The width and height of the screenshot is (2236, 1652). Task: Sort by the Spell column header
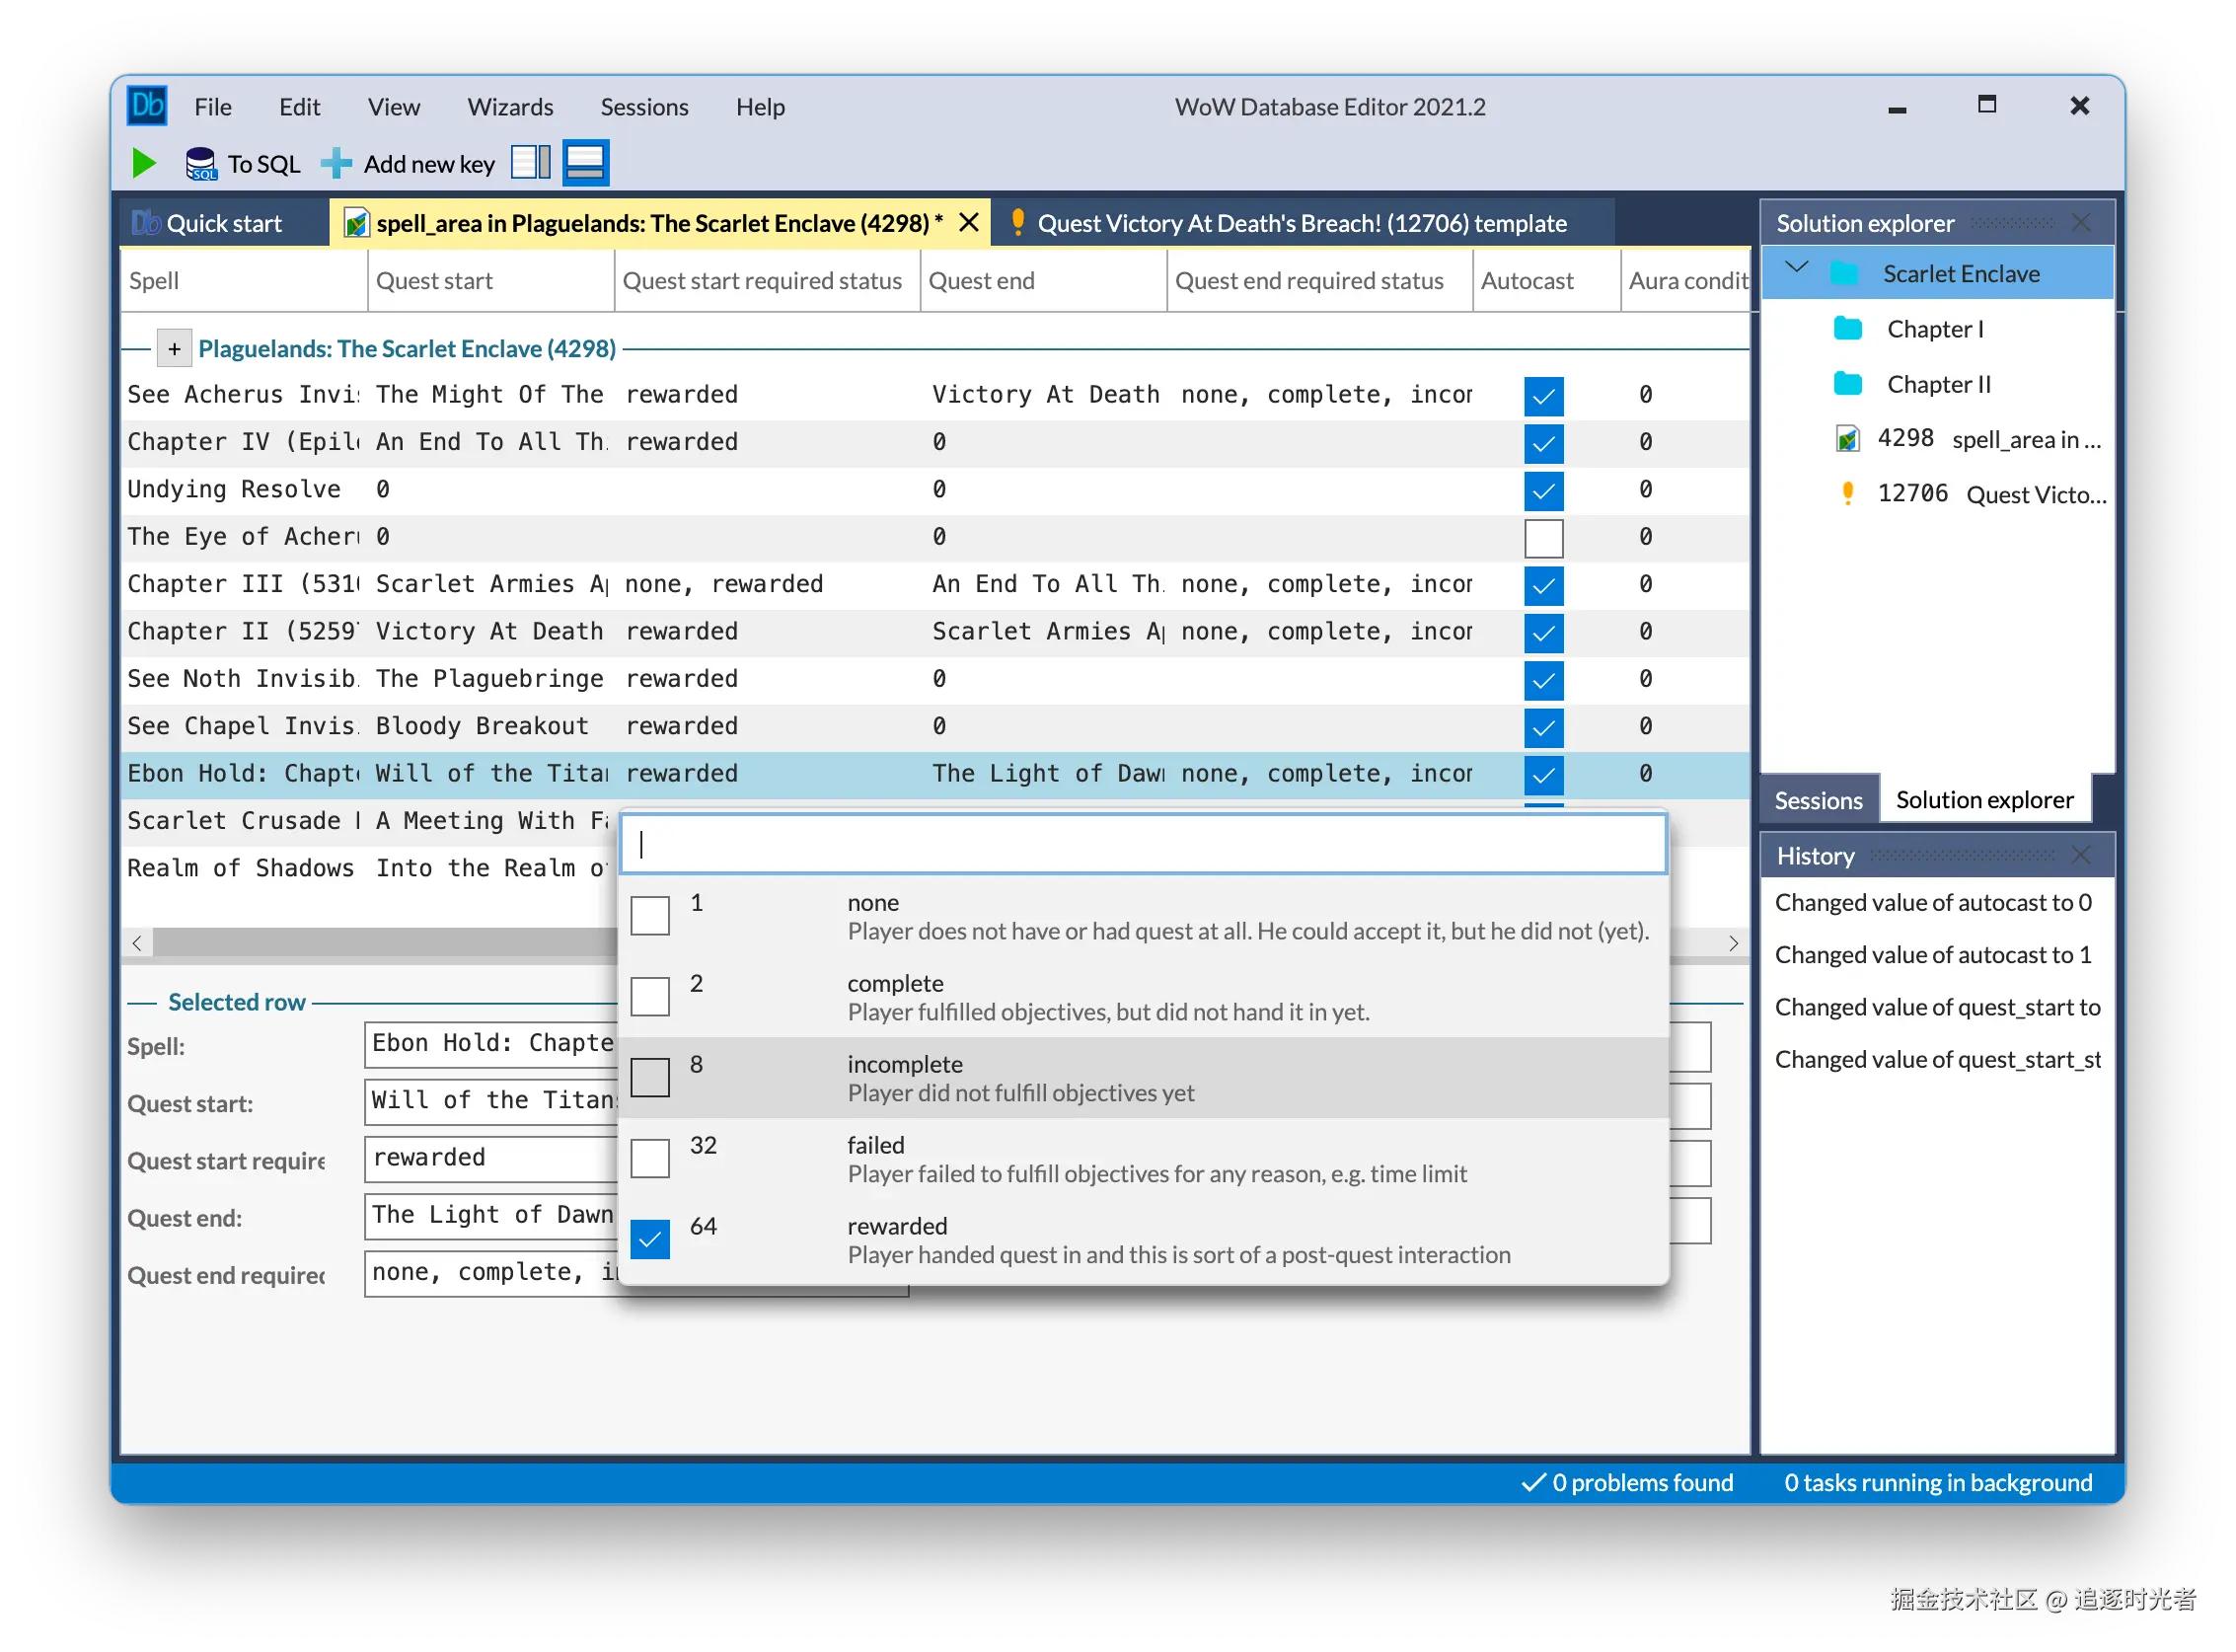[244, 280]
